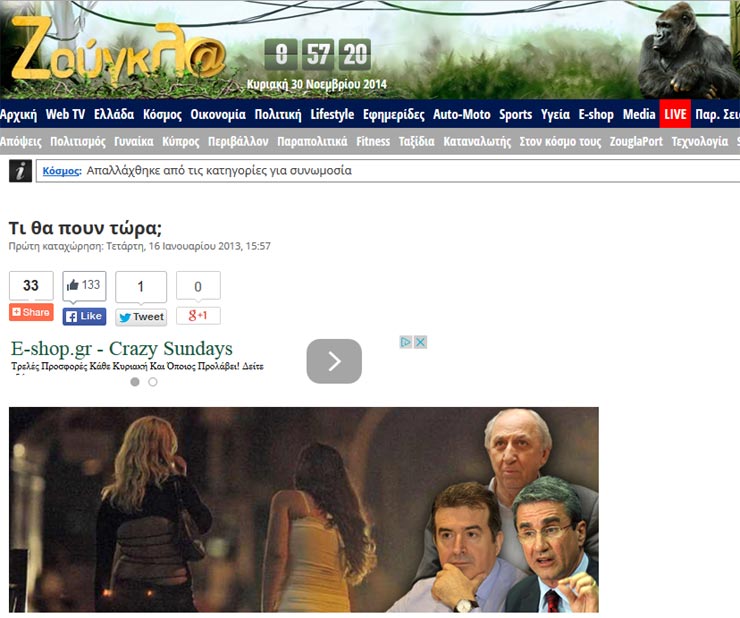
Task: Click the Google +1 button
Action: (198, 316)
